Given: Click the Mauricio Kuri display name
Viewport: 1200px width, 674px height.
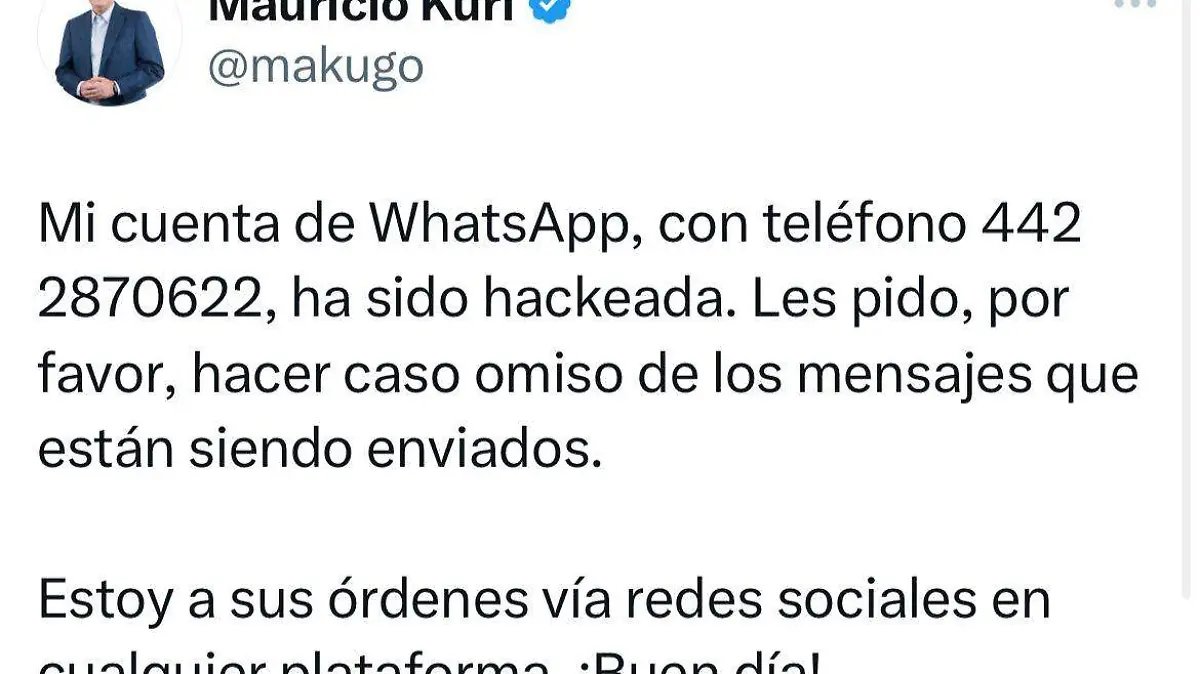Looking at the screenshot, I should (x=363, y=10).
